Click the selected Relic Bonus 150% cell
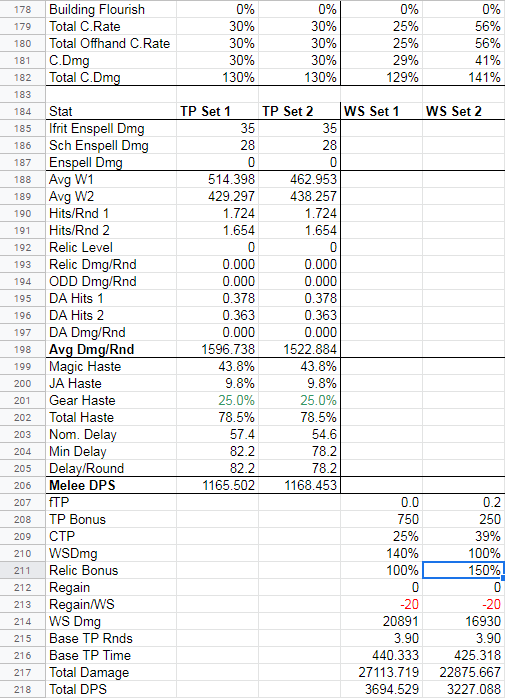The height and width of the screenshot is (698, 505). point(464,570)
